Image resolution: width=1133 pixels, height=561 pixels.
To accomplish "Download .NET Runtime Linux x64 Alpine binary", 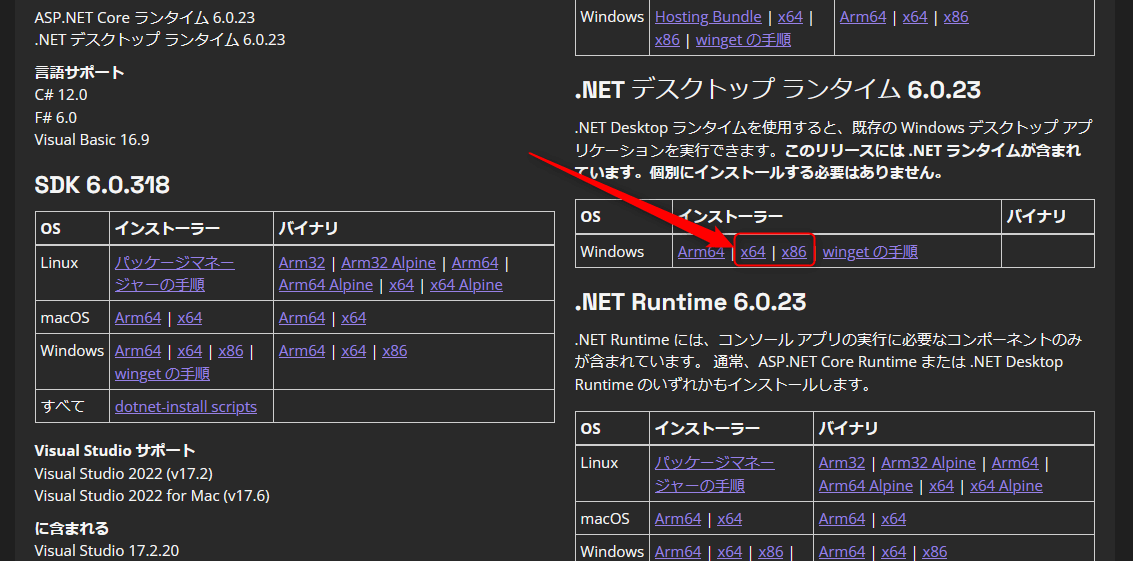I will click(x=1007, y=486).
